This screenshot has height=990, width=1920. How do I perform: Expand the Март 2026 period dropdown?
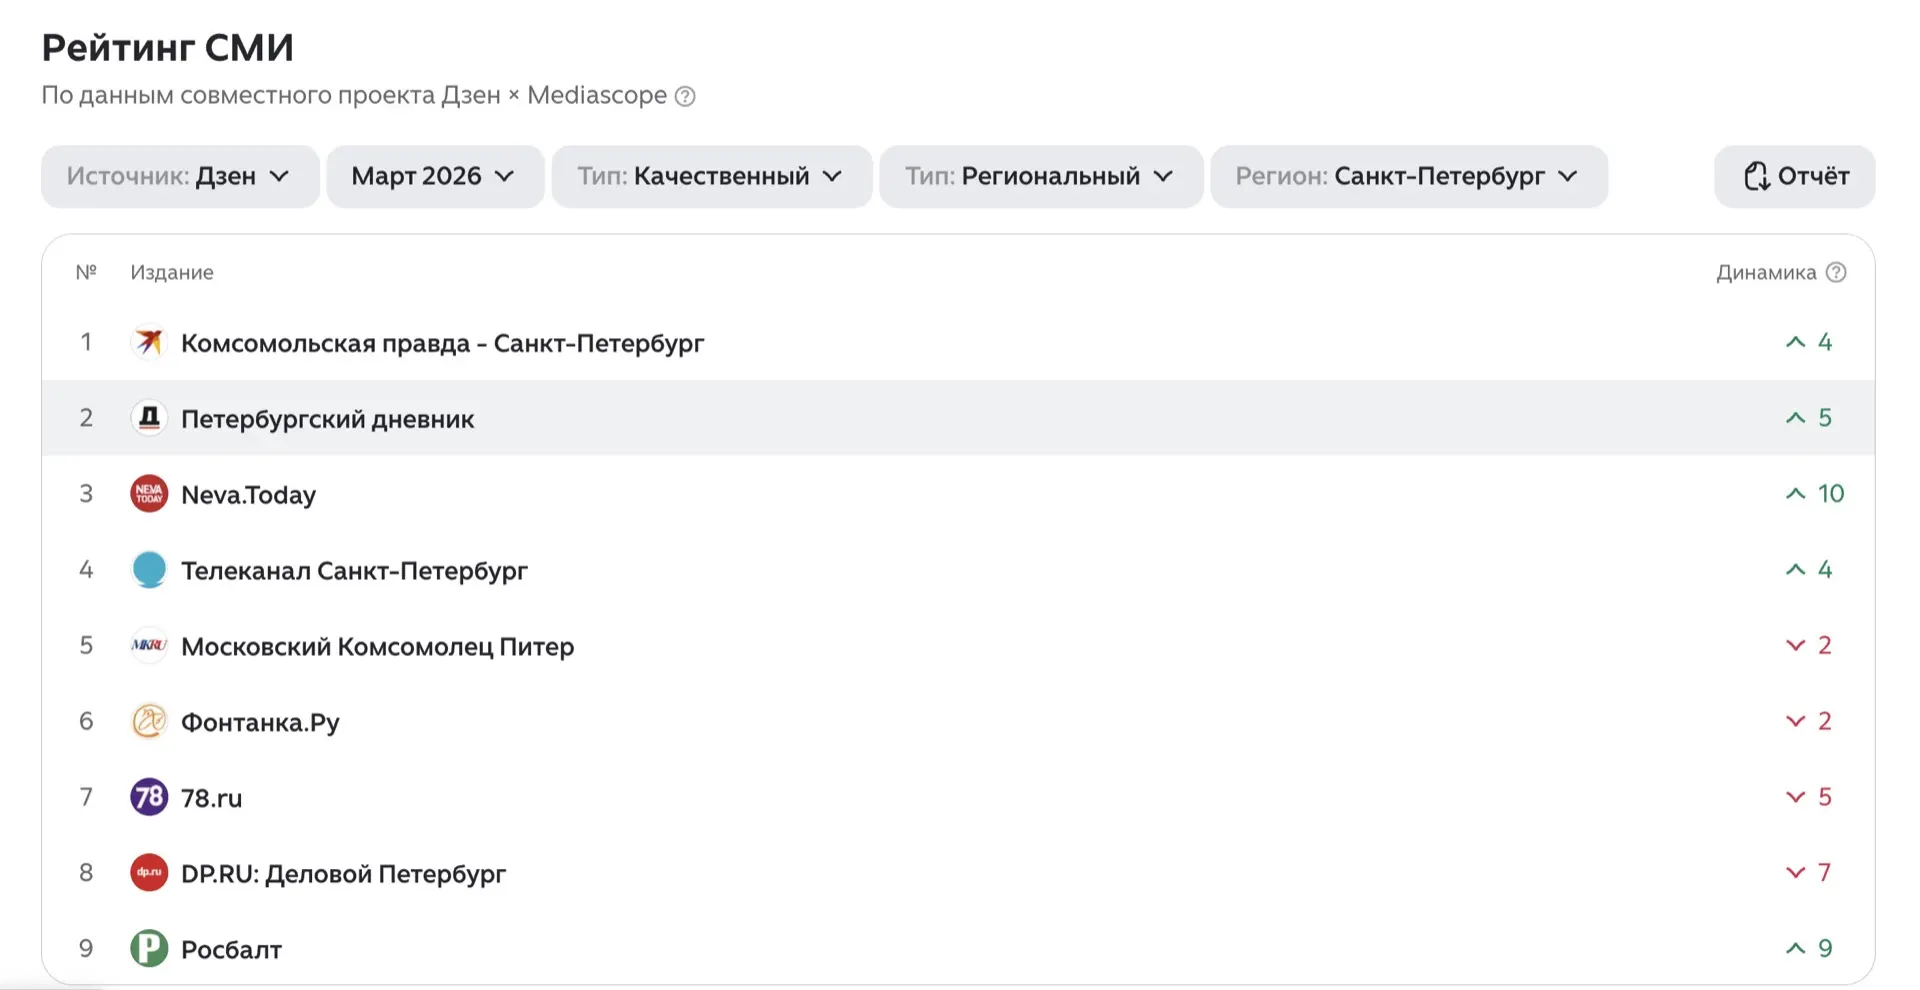click(x=435, y=177)
